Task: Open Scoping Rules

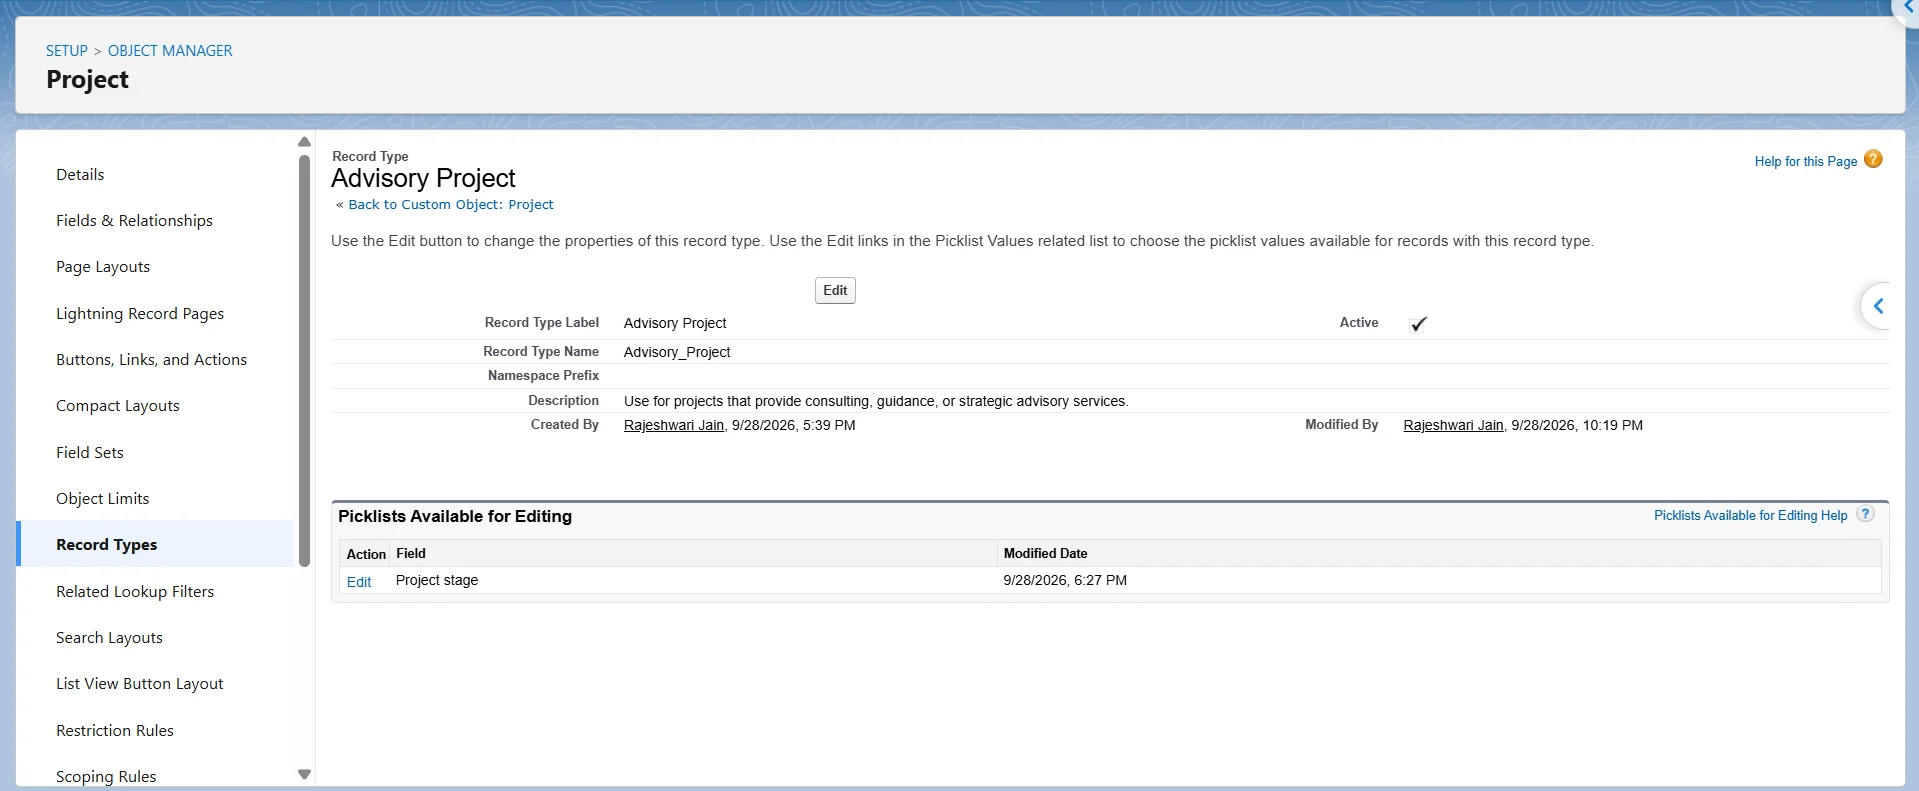Action: pyautogui.click(x=106, y=776)
